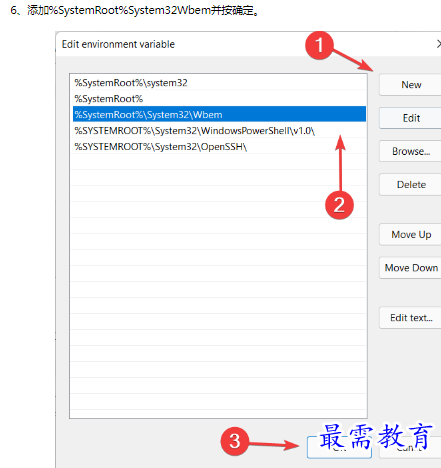Close the Edit environment variable dialog
This screenshot has height=468, width=441.
pos(439,44)
